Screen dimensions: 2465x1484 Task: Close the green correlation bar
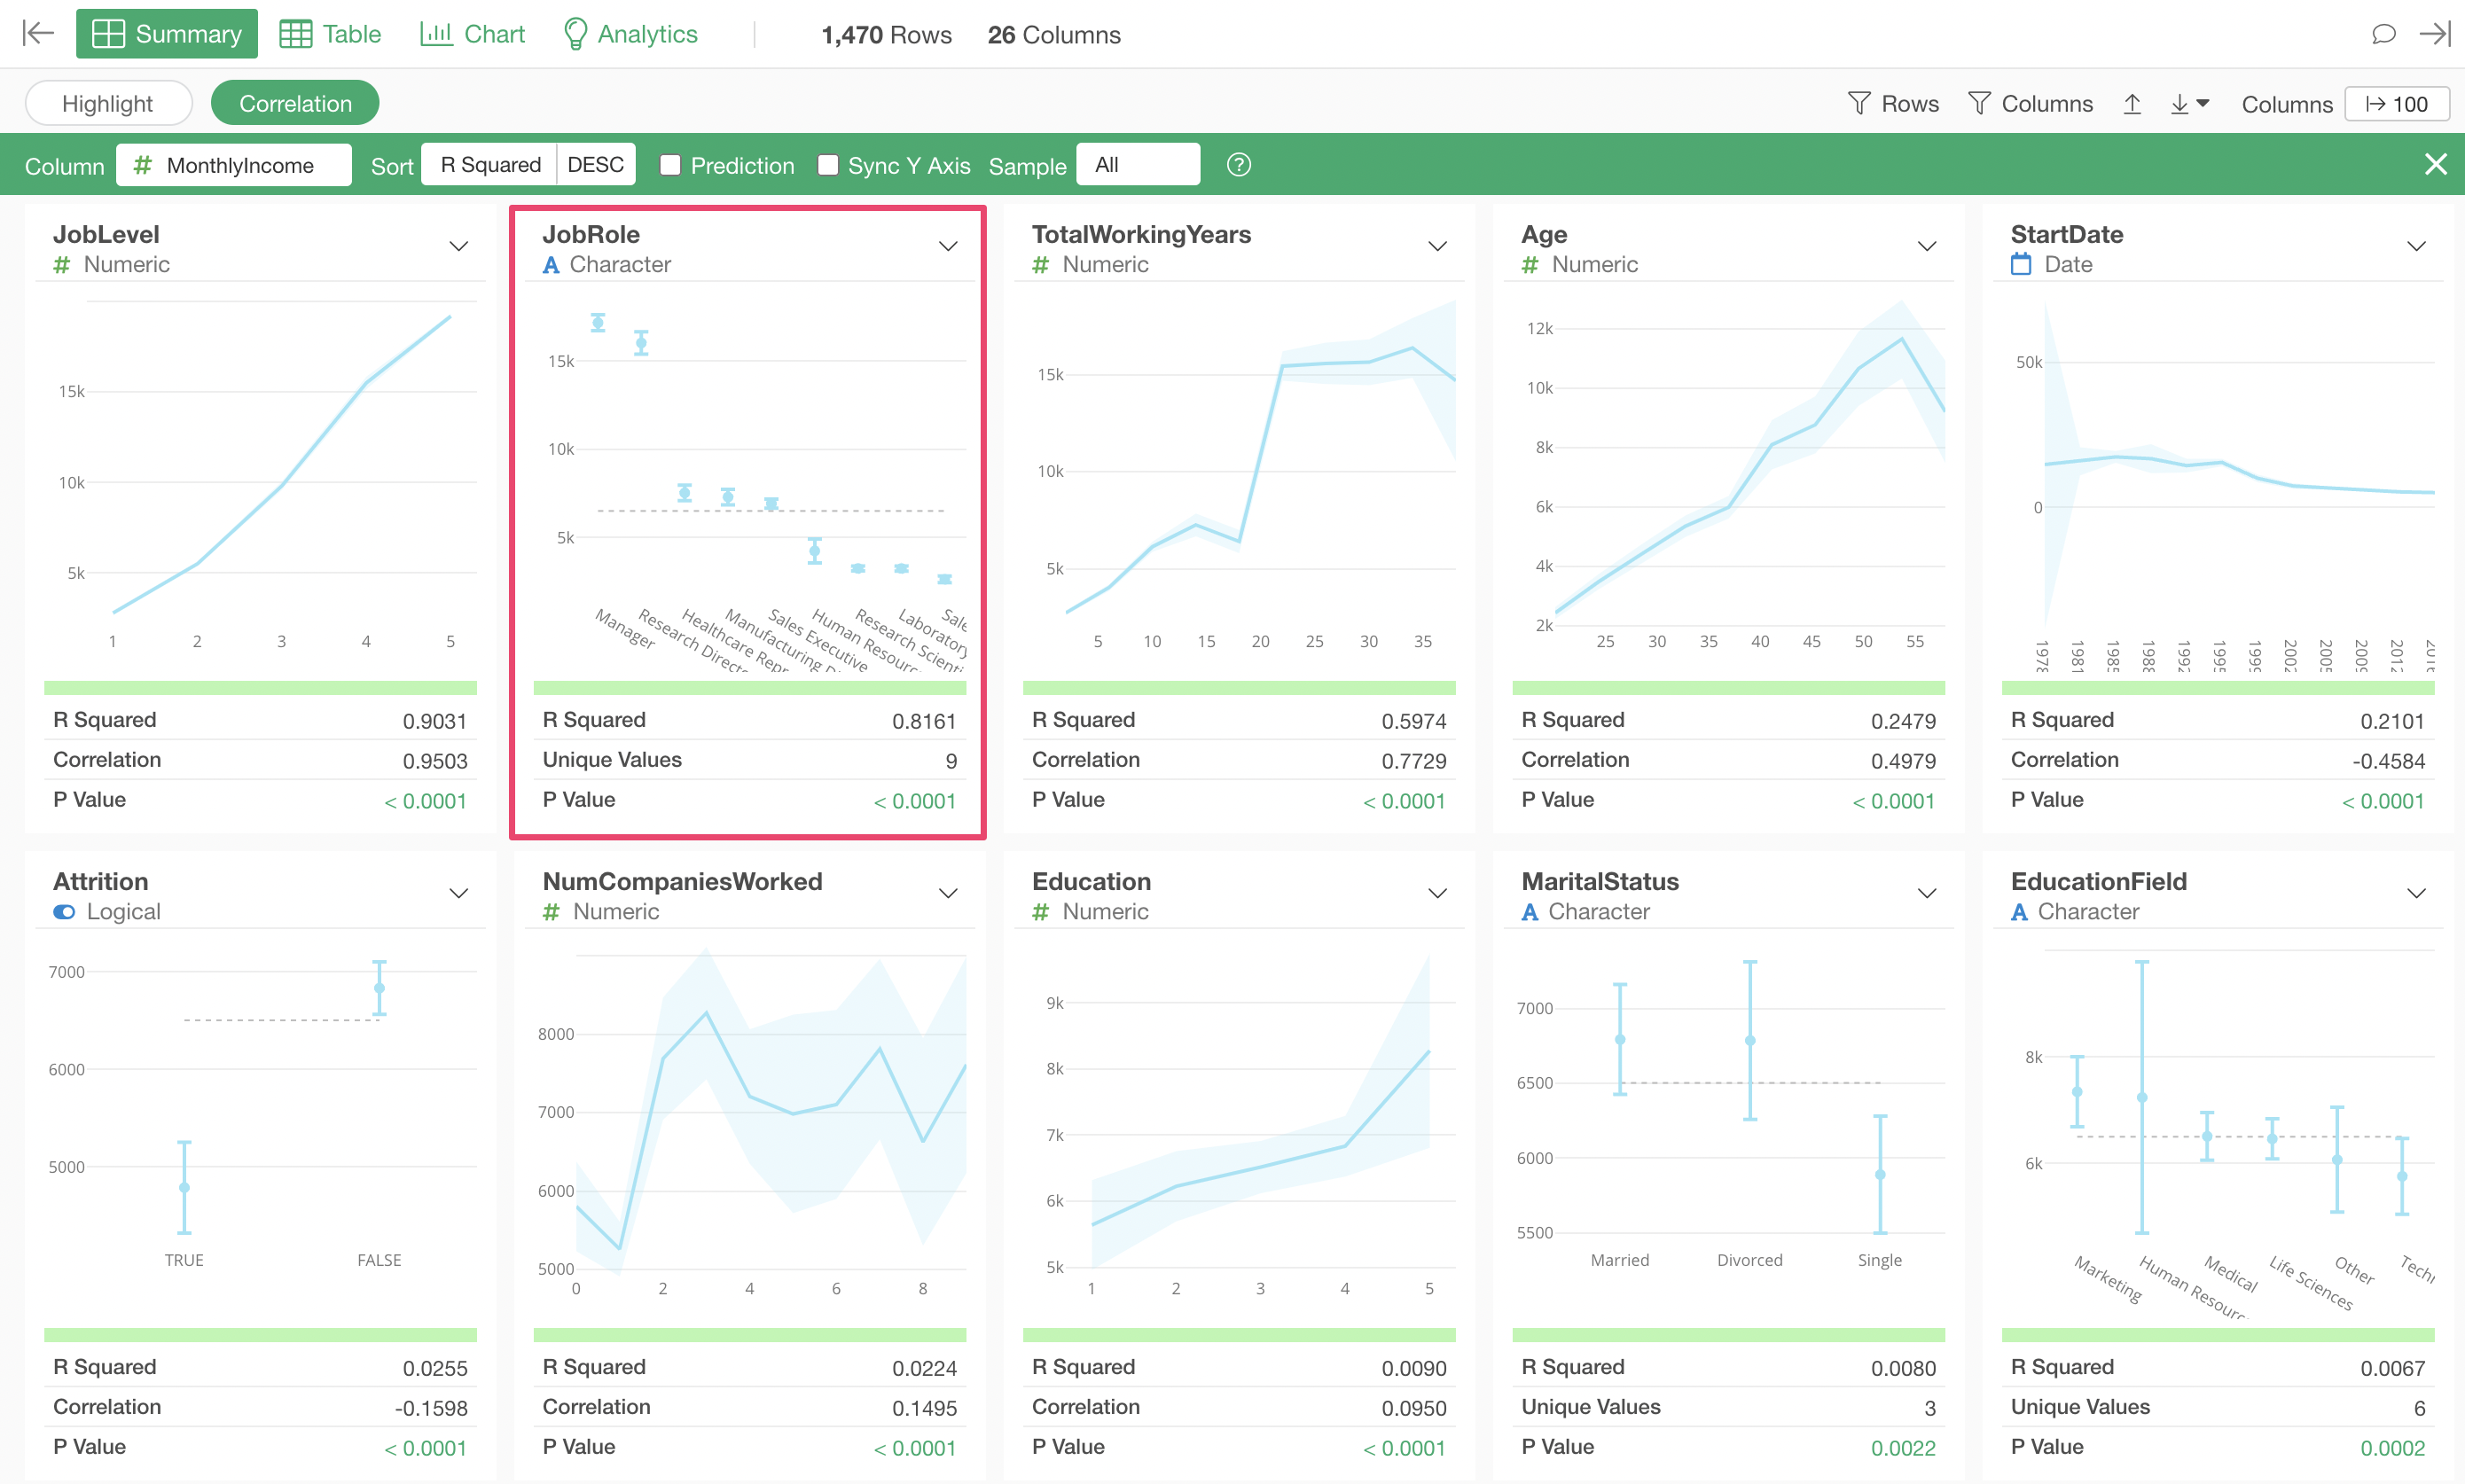click(2435, 165)
